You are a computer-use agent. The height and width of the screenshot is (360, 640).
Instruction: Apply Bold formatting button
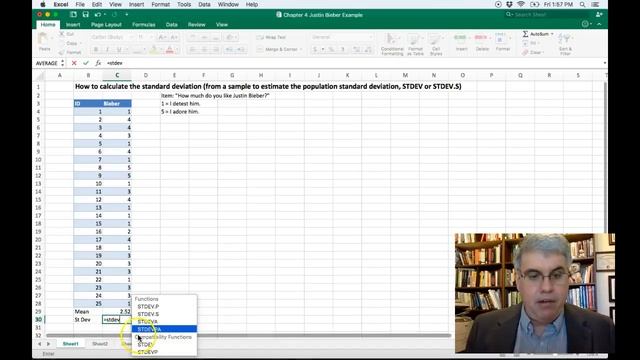96,50
